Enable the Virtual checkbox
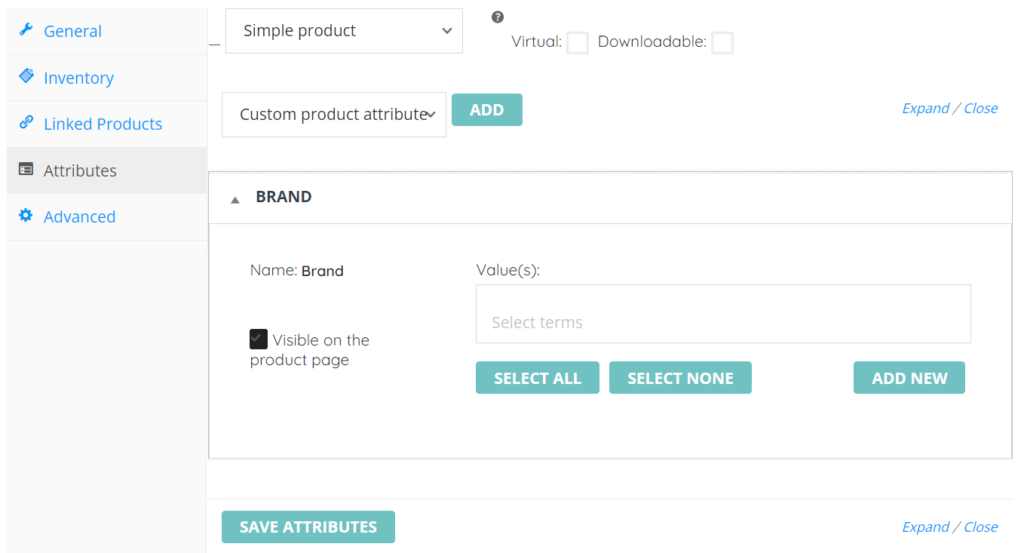The width and height of the screenshot is (1024, 553). (577, 42)
